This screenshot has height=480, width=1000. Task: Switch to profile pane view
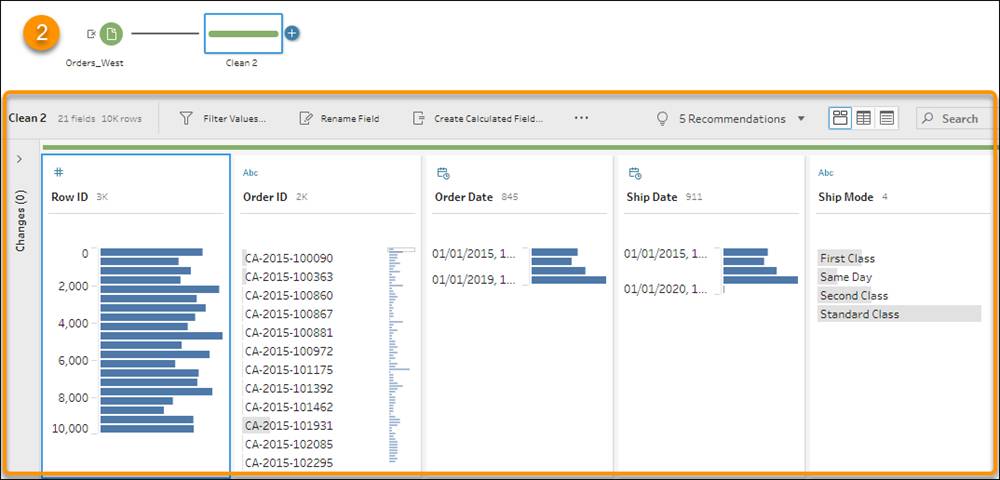coord(840,118)
